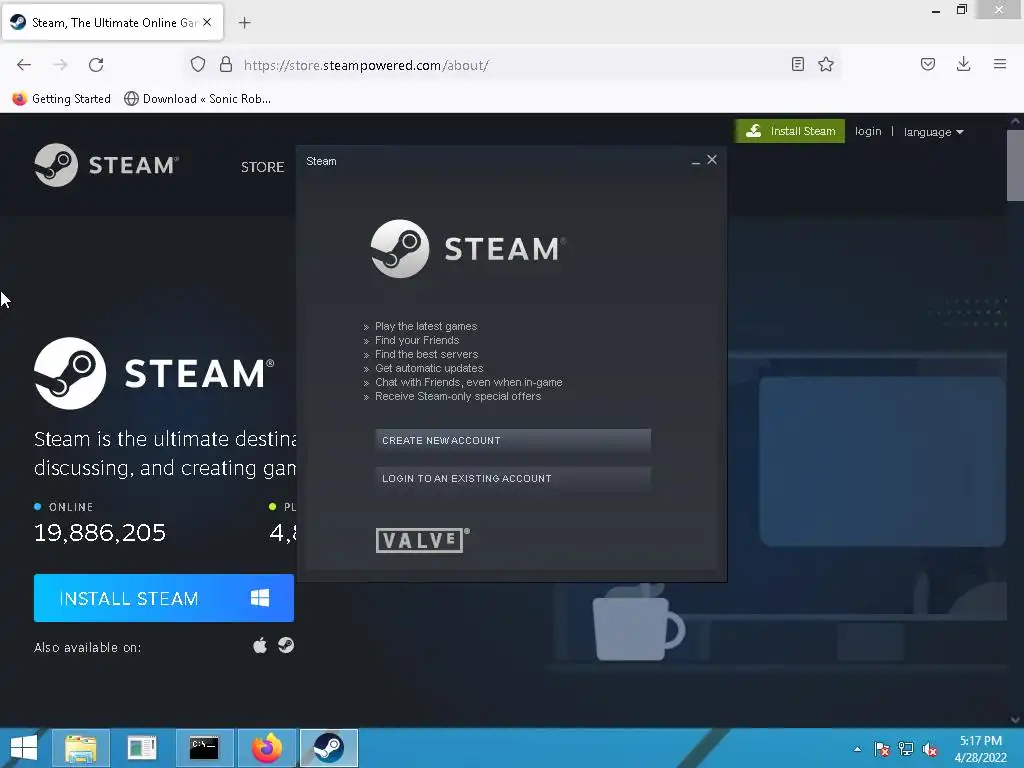Click the Valve logo in Steam dialog
Screen dimensions: 1024x768
pos(423,540)
